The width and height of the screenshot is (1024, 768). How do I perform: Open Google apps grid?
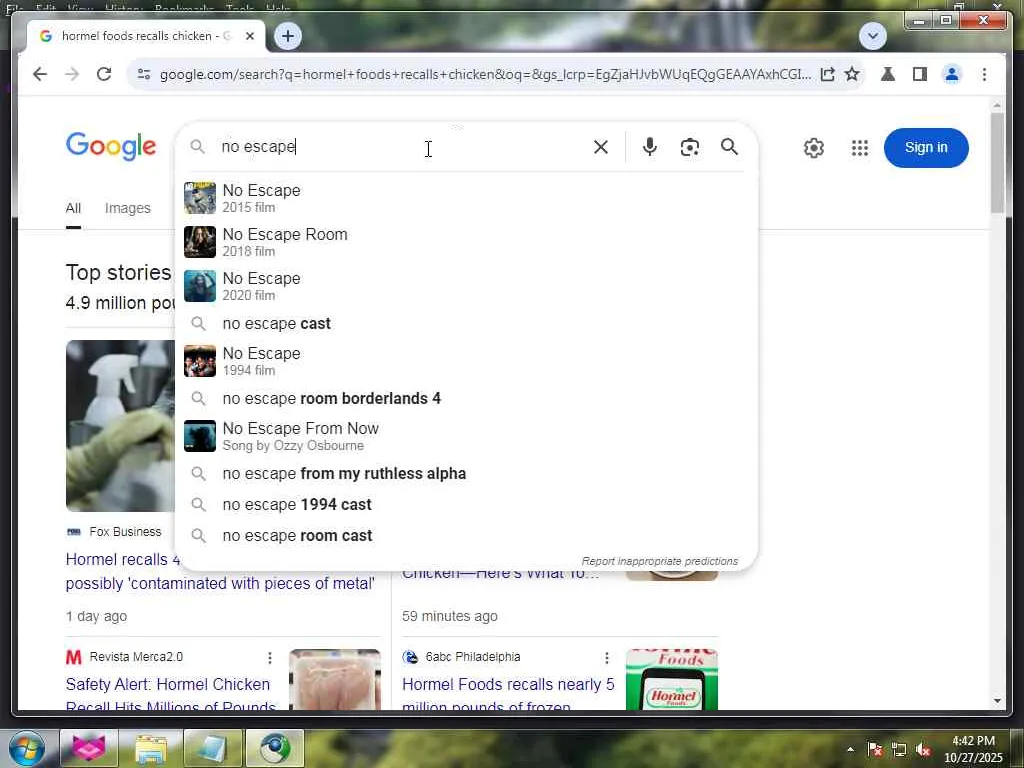(x=859, y=148)
